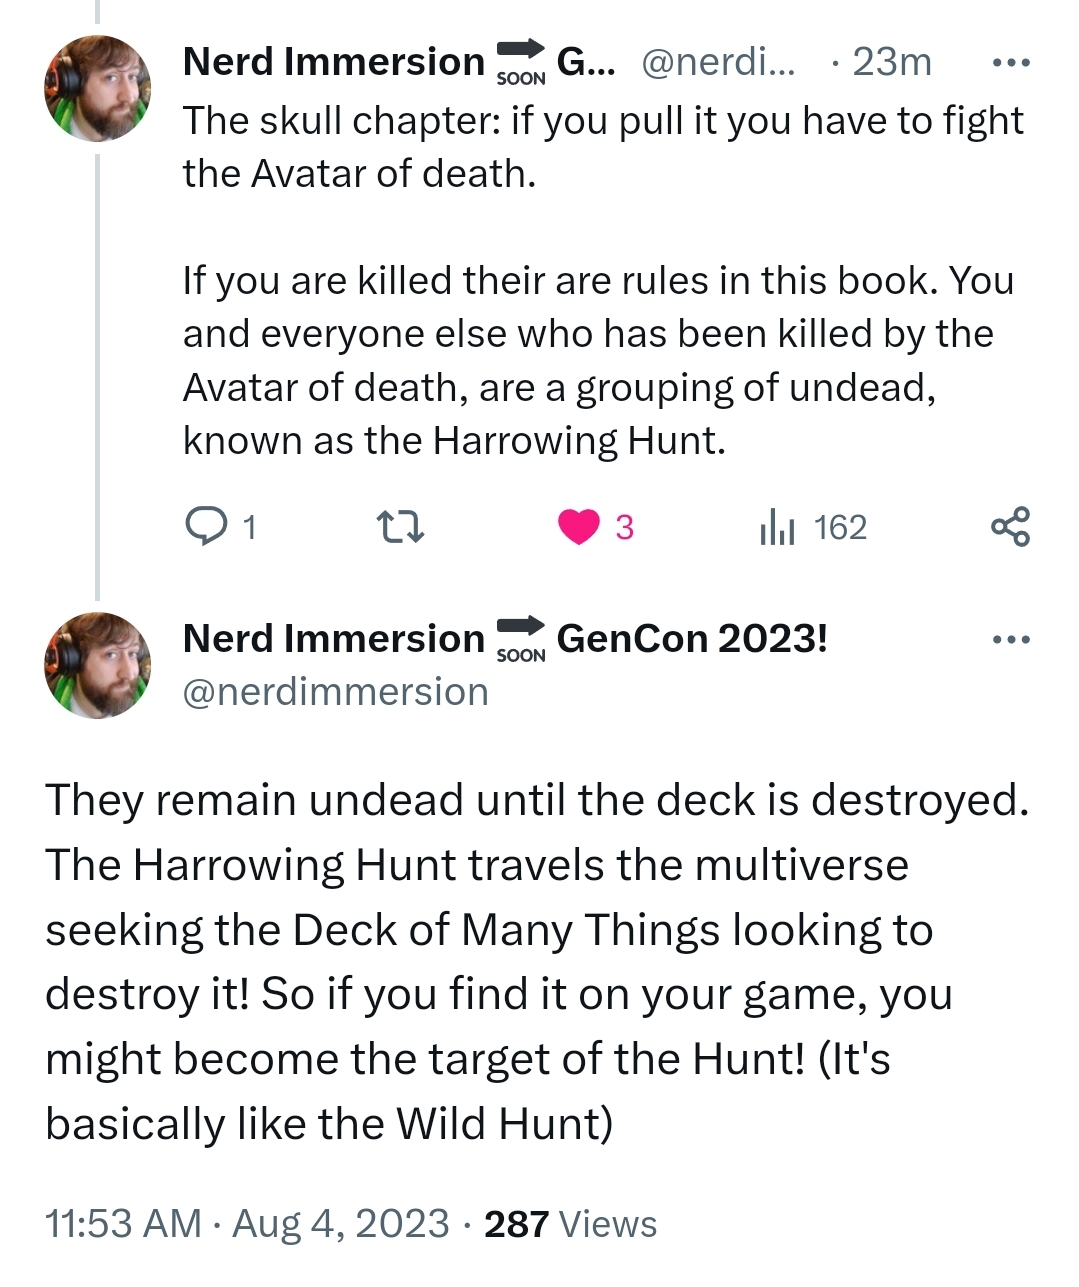Open Nerd Immersion name on the 23m tweet
Image resolution: width=1079 pixels, height=1287 pixels.
tap(333, 62)
